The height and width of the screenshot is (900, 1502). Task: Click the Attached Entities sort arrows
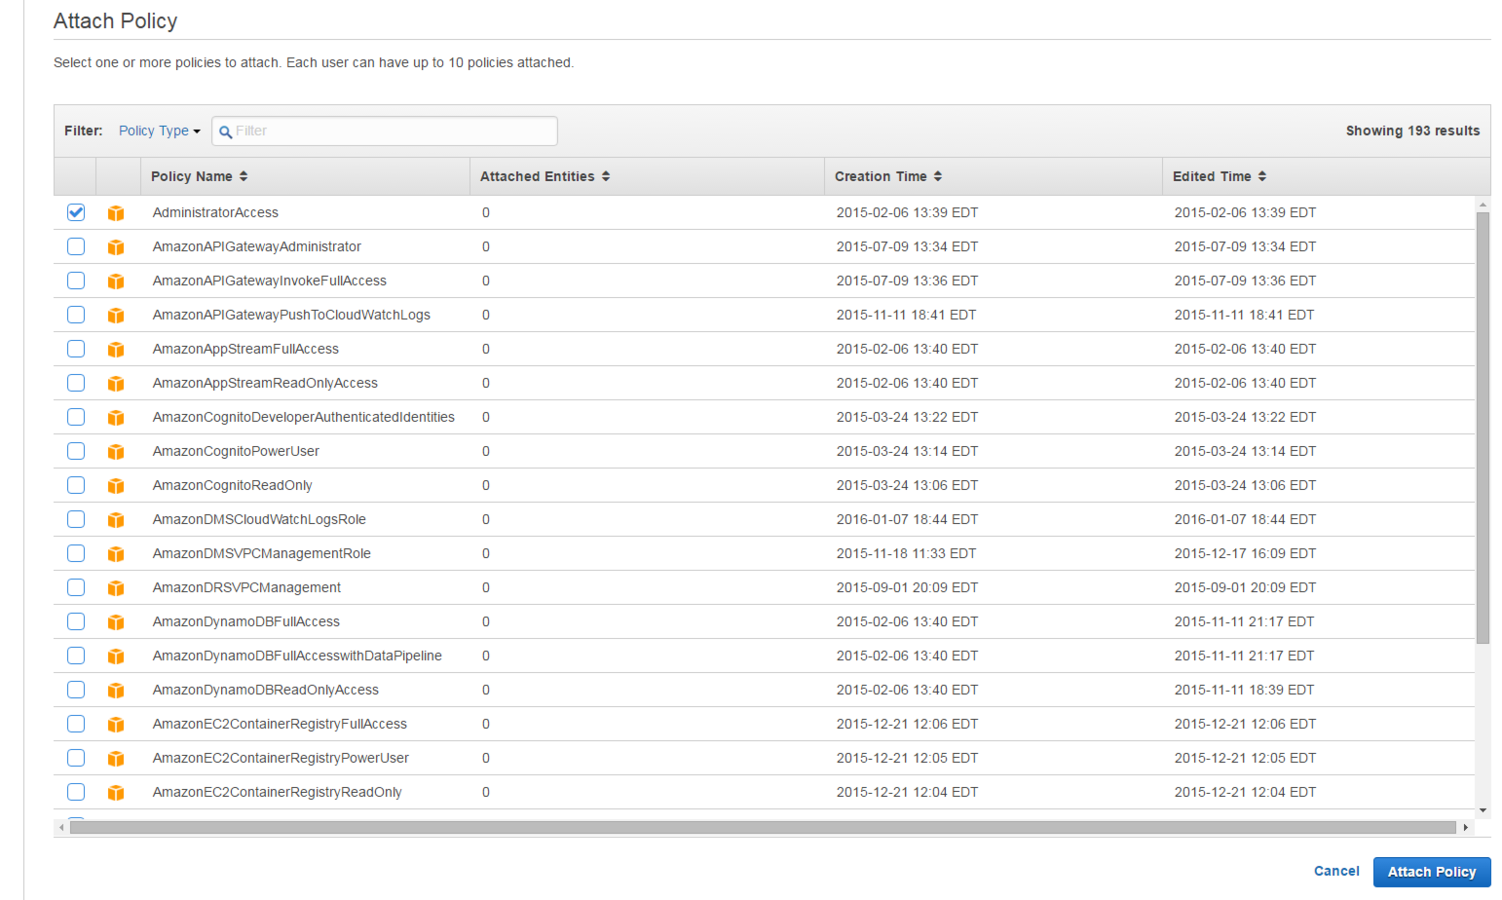pyautogui.click(x=606, y=176)
